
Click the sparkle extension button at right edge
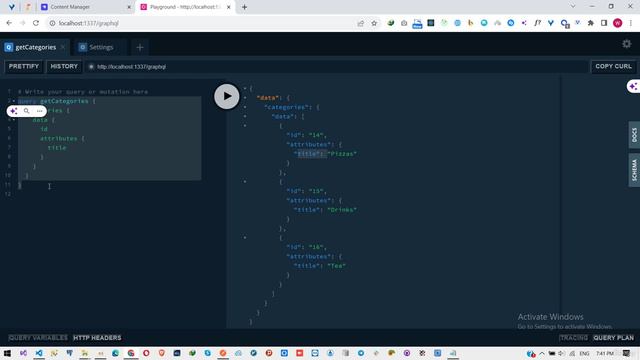pyautogui.click(x=633, y=87)
